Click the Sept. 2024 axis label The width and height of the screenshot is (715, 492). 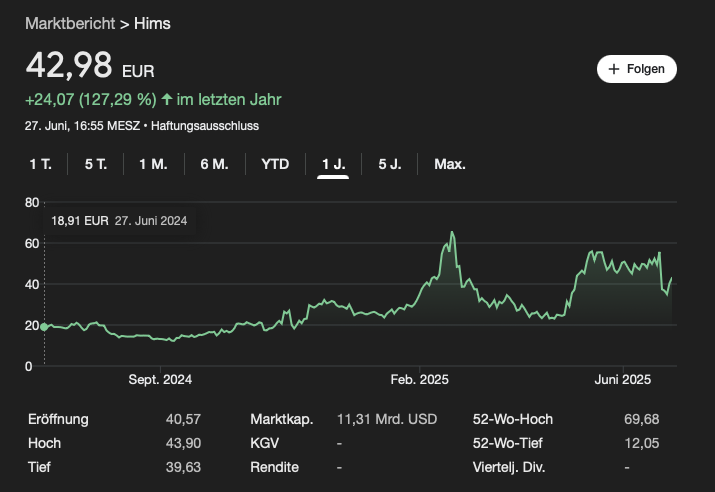click(160, 379)
